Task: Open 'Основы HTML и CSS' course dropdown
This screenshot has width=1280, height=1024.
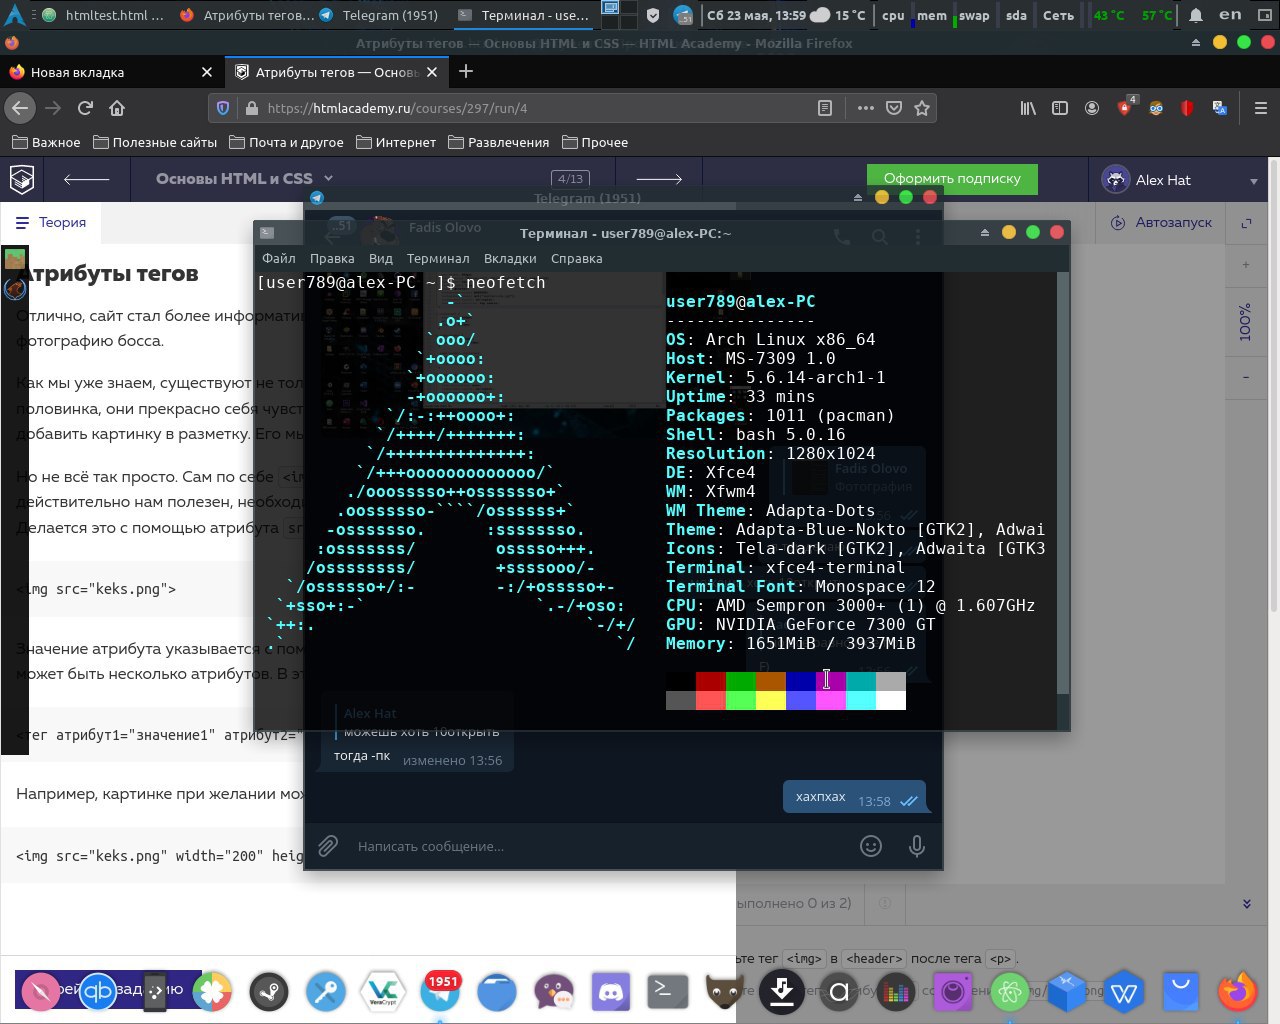Action: pyautogui.click(x=244, y=178)
